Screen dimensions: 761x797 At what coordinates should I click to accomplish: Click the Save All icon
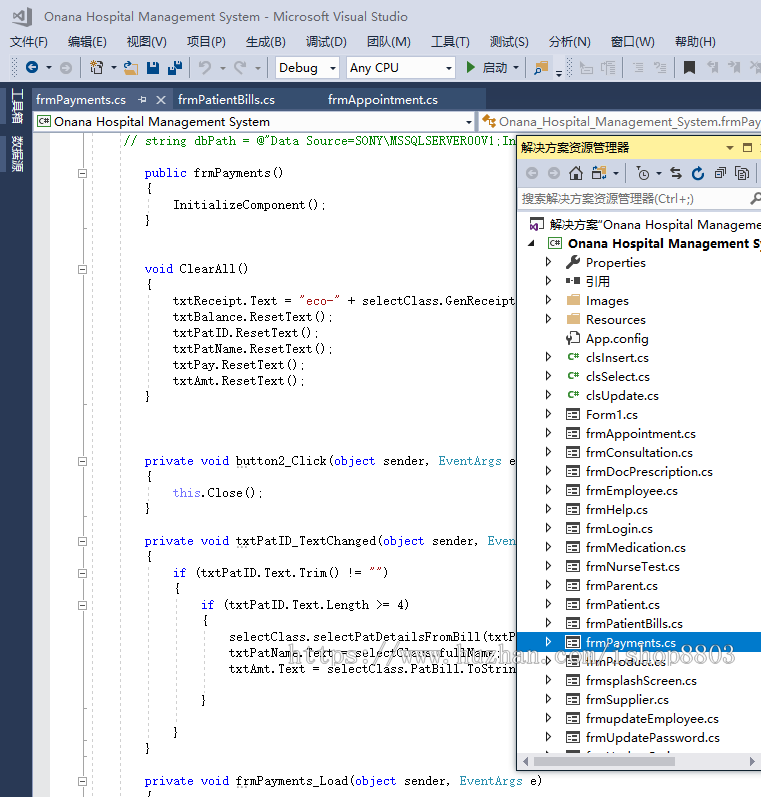click(174, 68)
